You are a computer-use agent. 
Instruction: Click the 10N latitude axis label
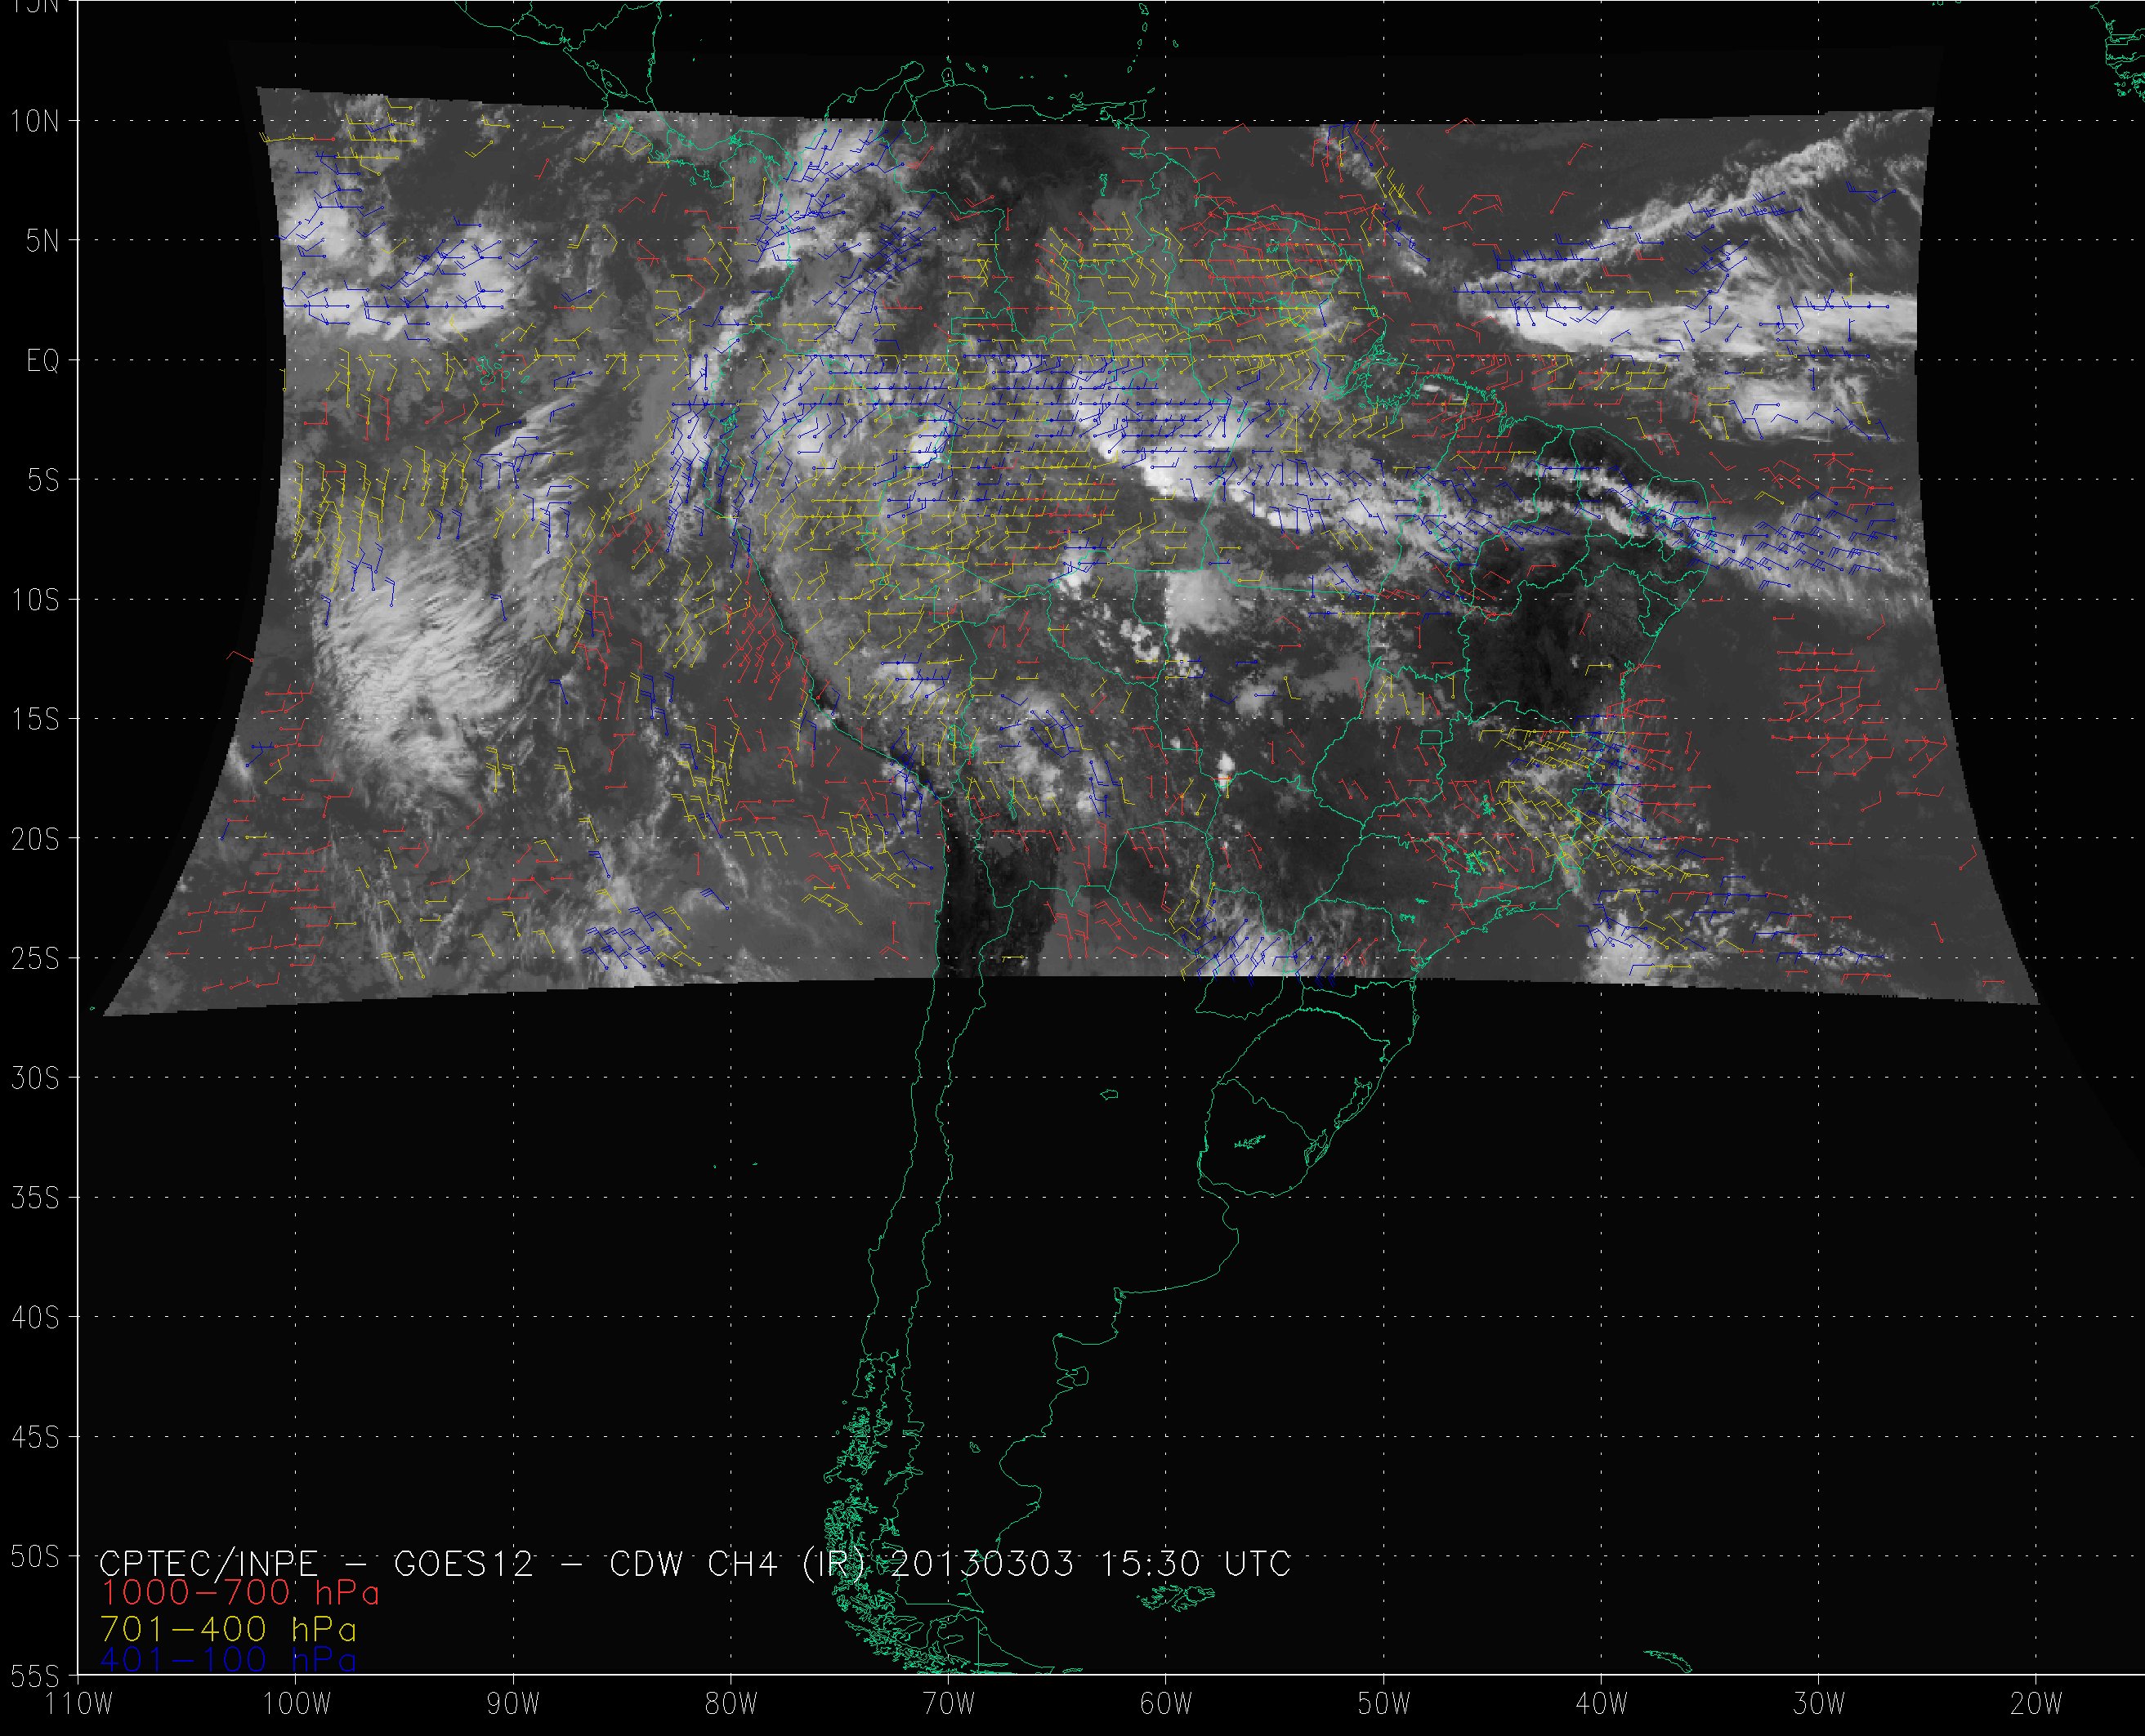click(35, 122)
